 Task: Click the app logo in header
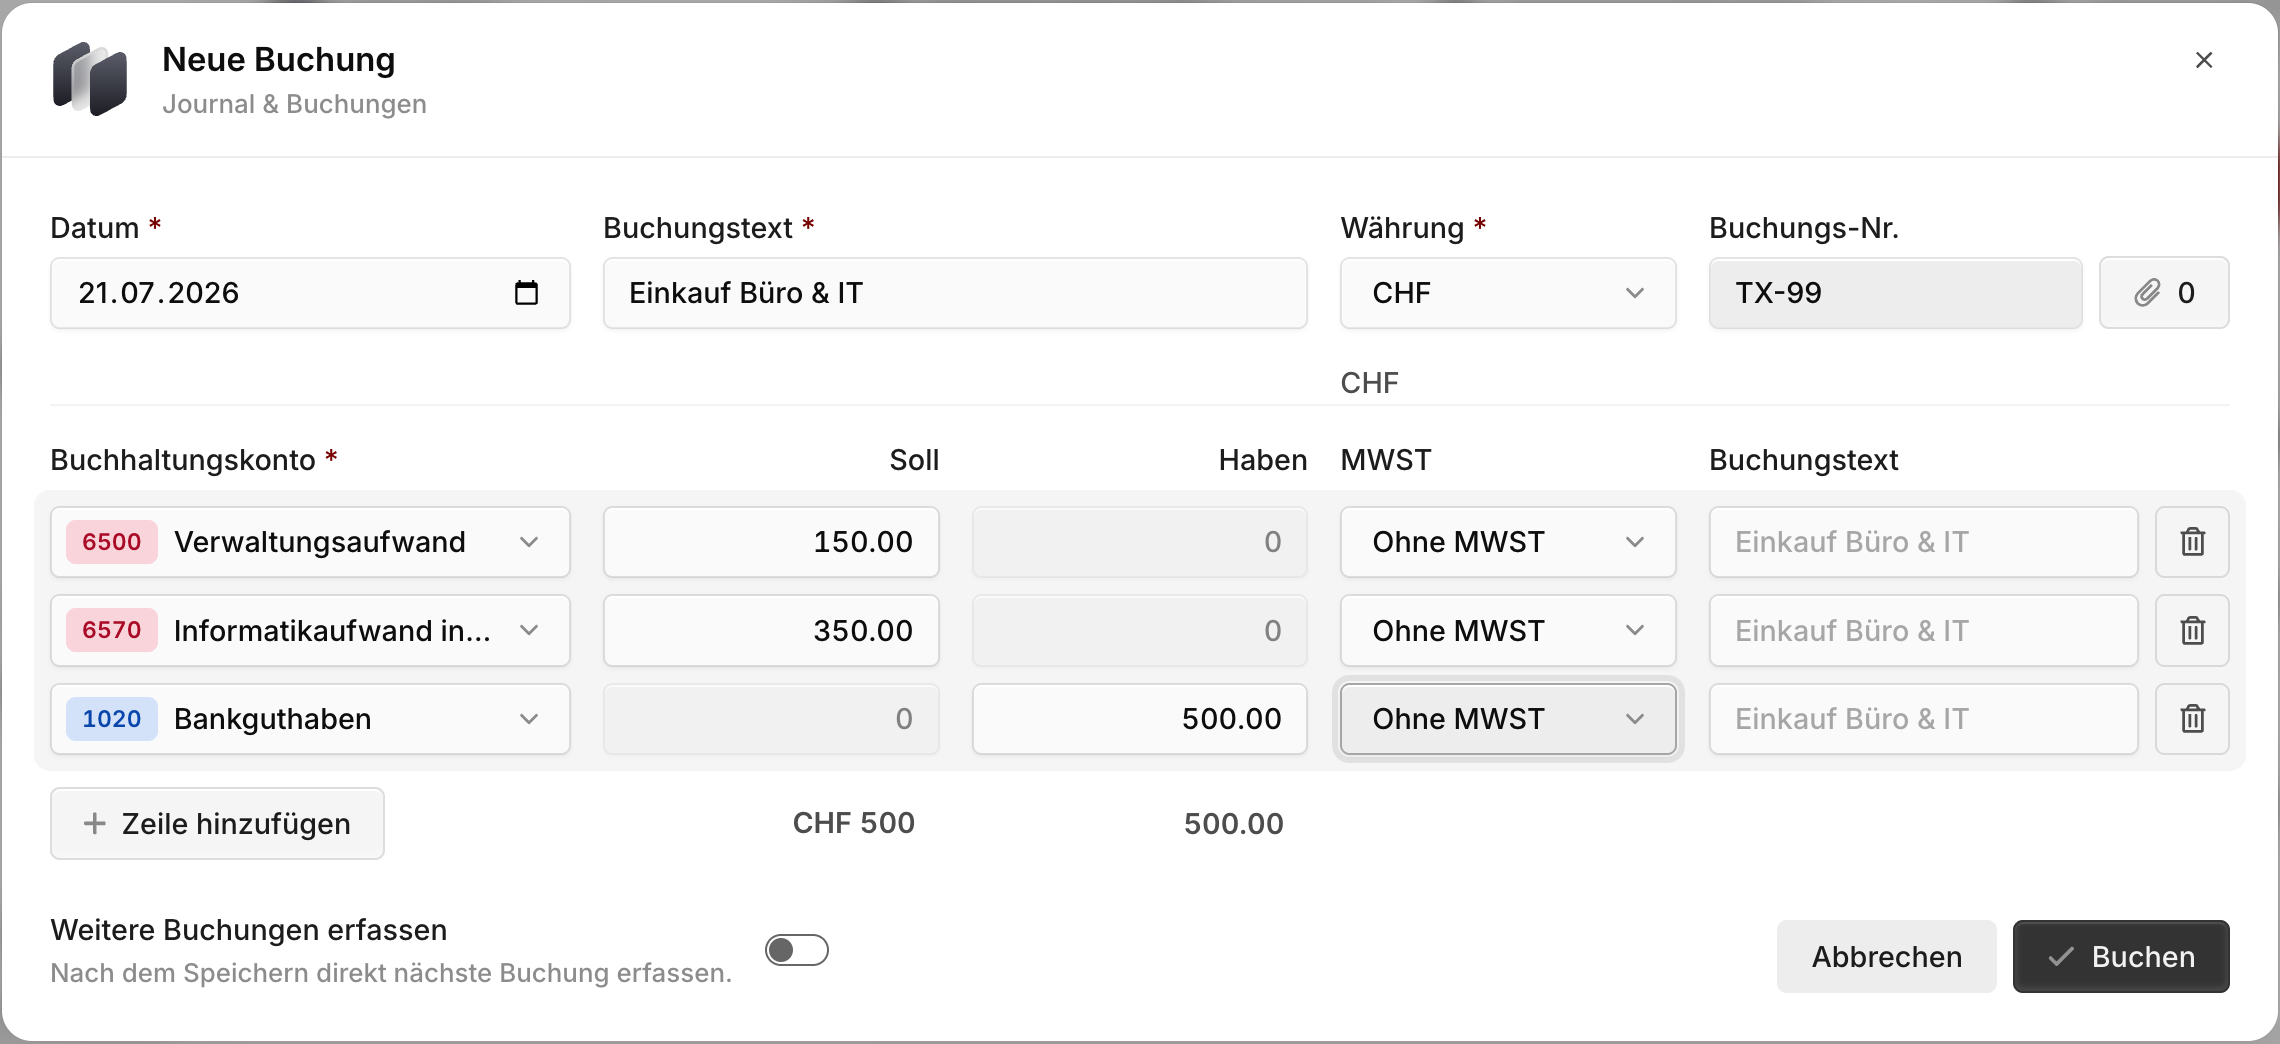point(90,79)
